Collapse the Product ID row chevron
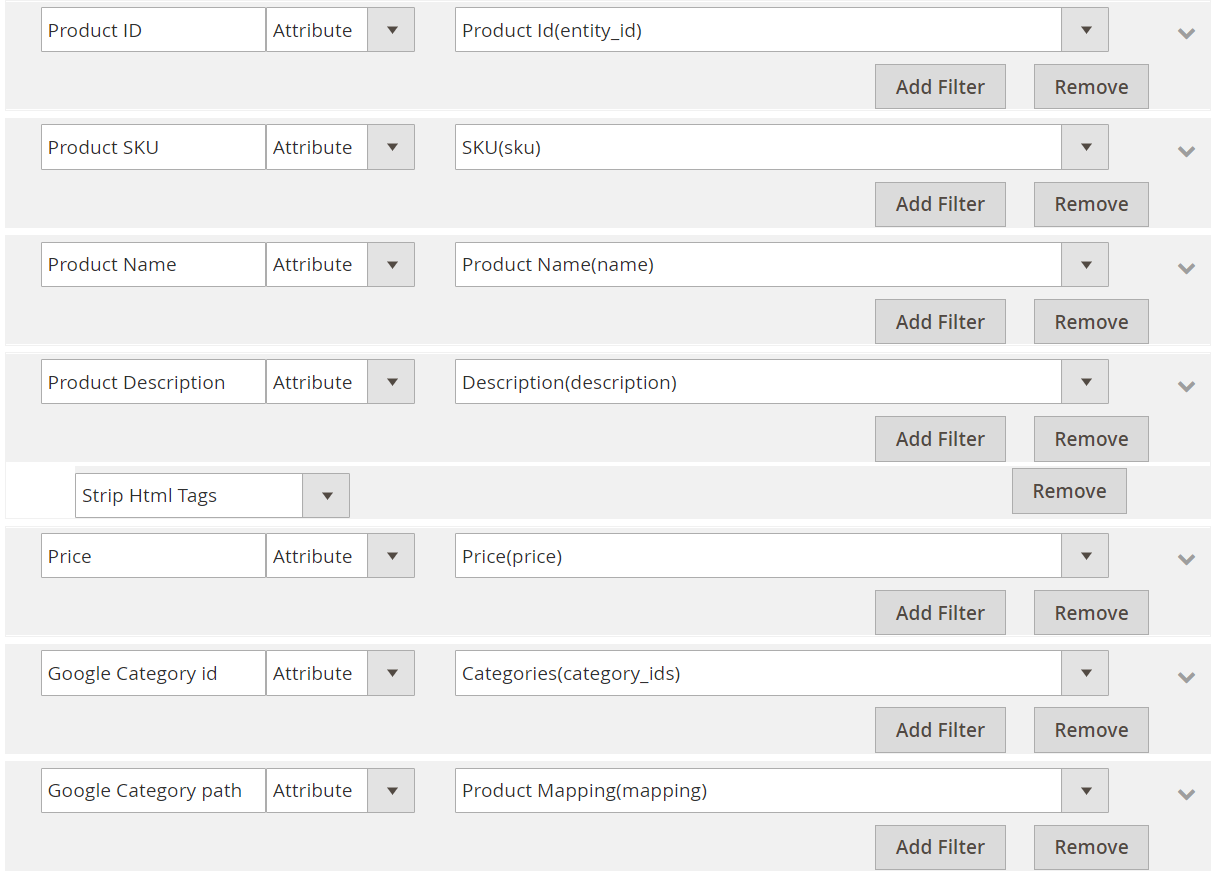The height and width of the screenshot is (877, 1222). pyautogui.click(x=1186, y=33)
